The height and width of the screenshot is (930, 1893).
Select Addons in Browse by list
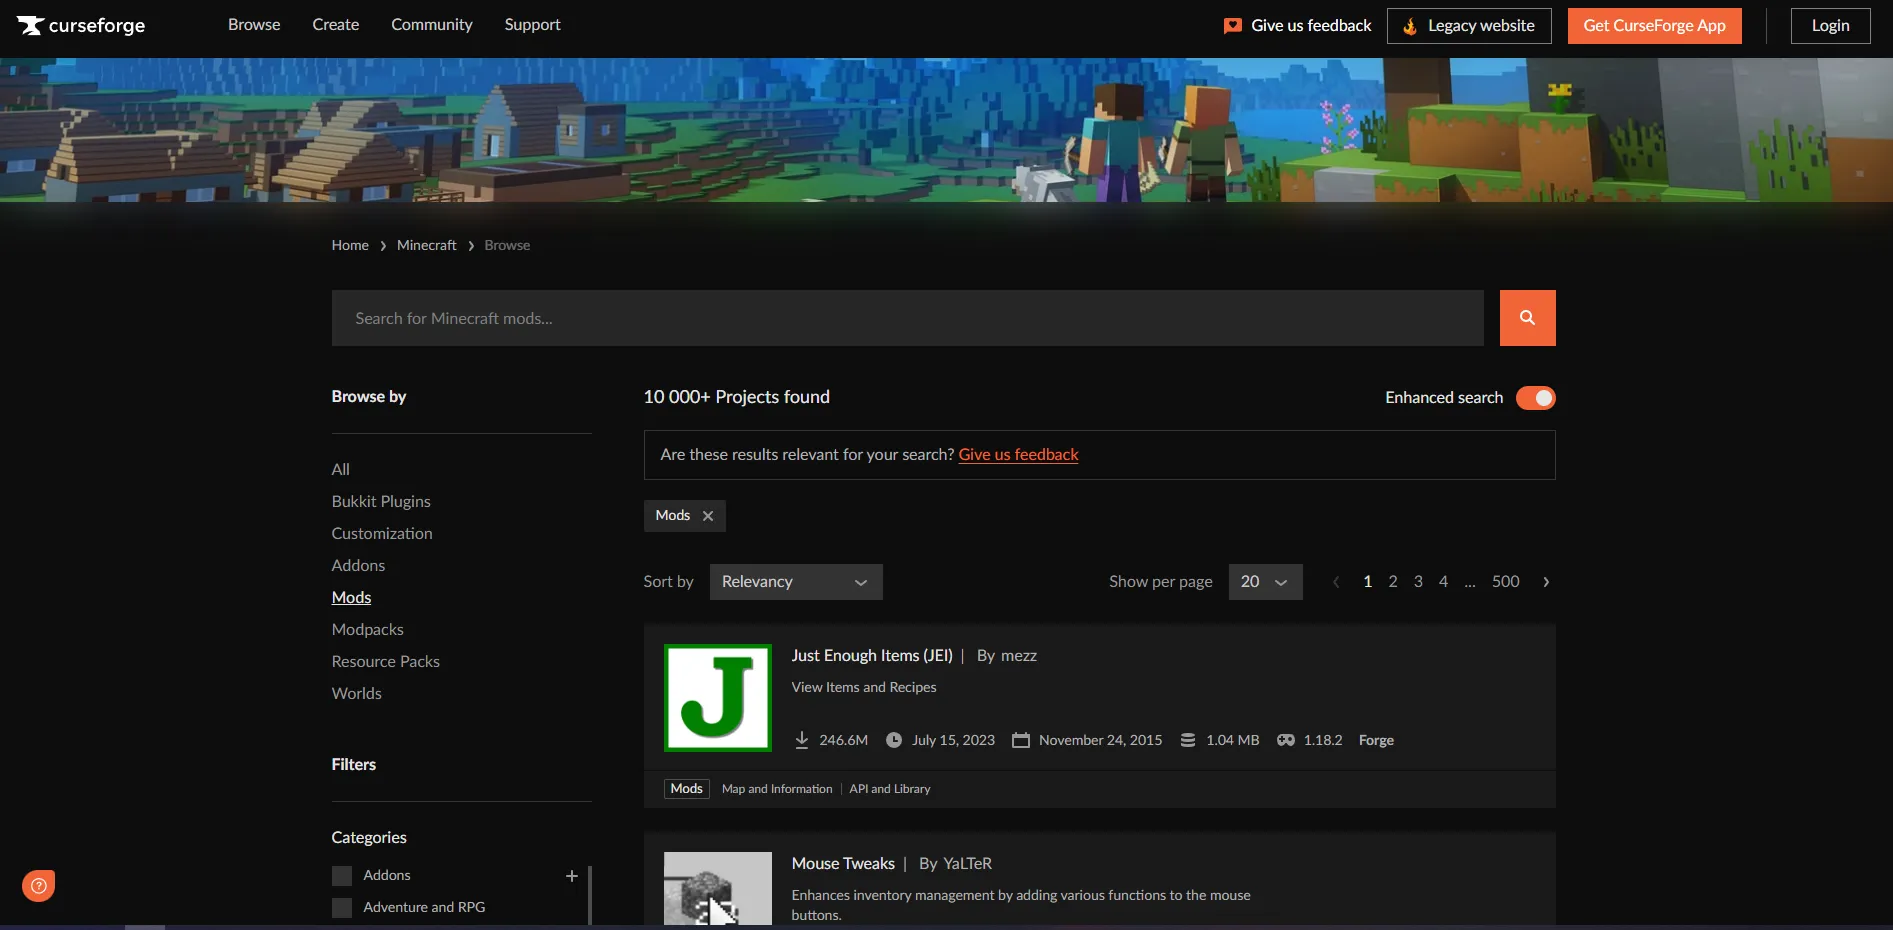click(358, 566)
